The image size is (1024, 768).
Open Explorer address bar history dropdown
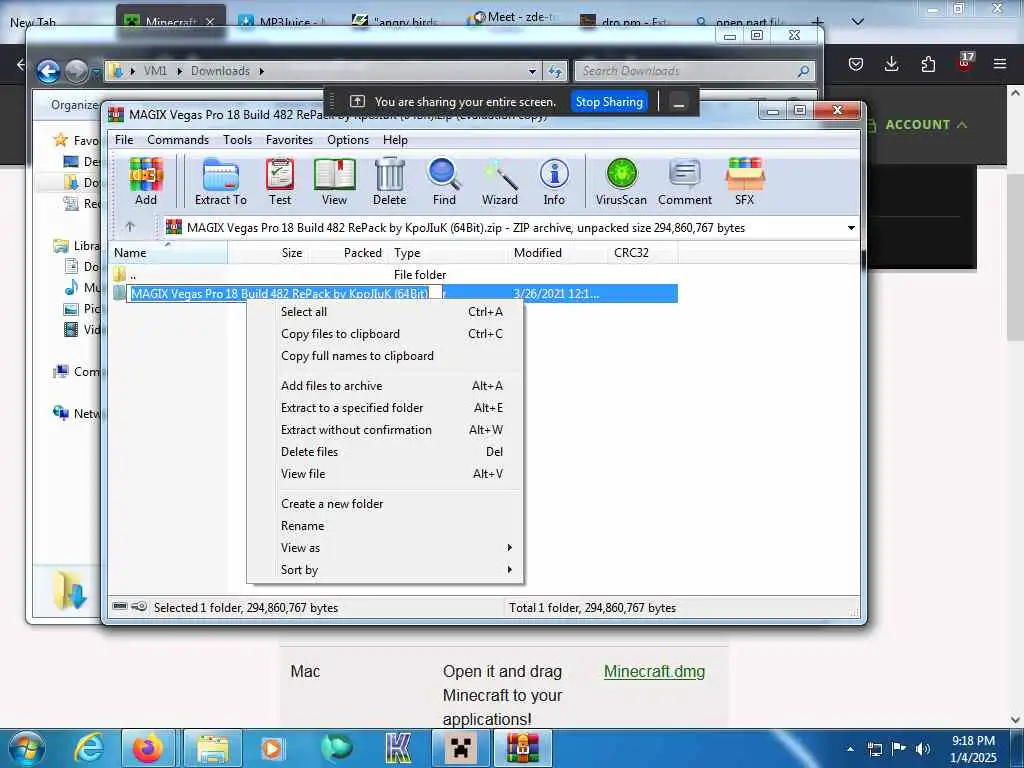coord(532,71)
